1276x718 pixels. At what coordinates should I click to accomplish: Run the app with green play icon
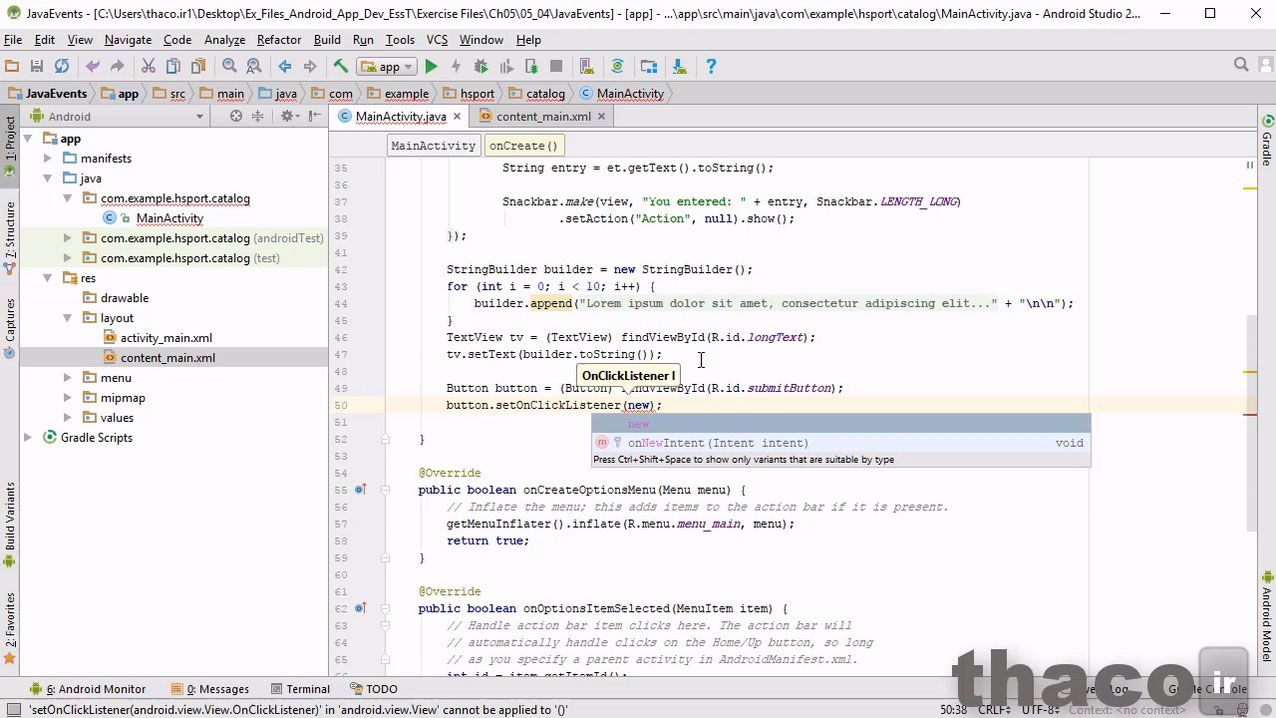(x=431, y=66)
